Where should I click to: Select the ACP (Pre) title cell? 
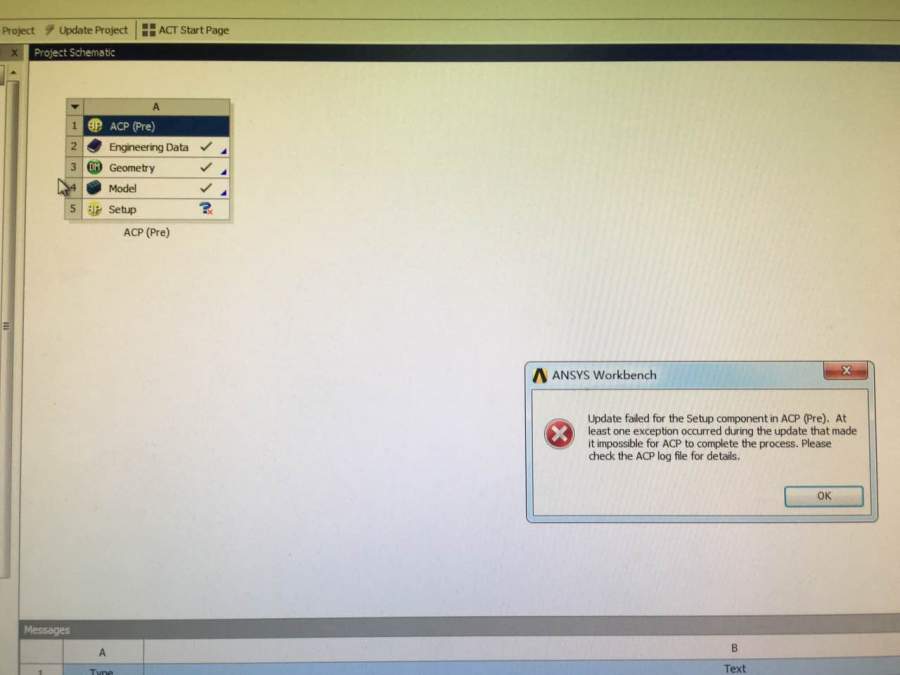[x=156, y=126]
